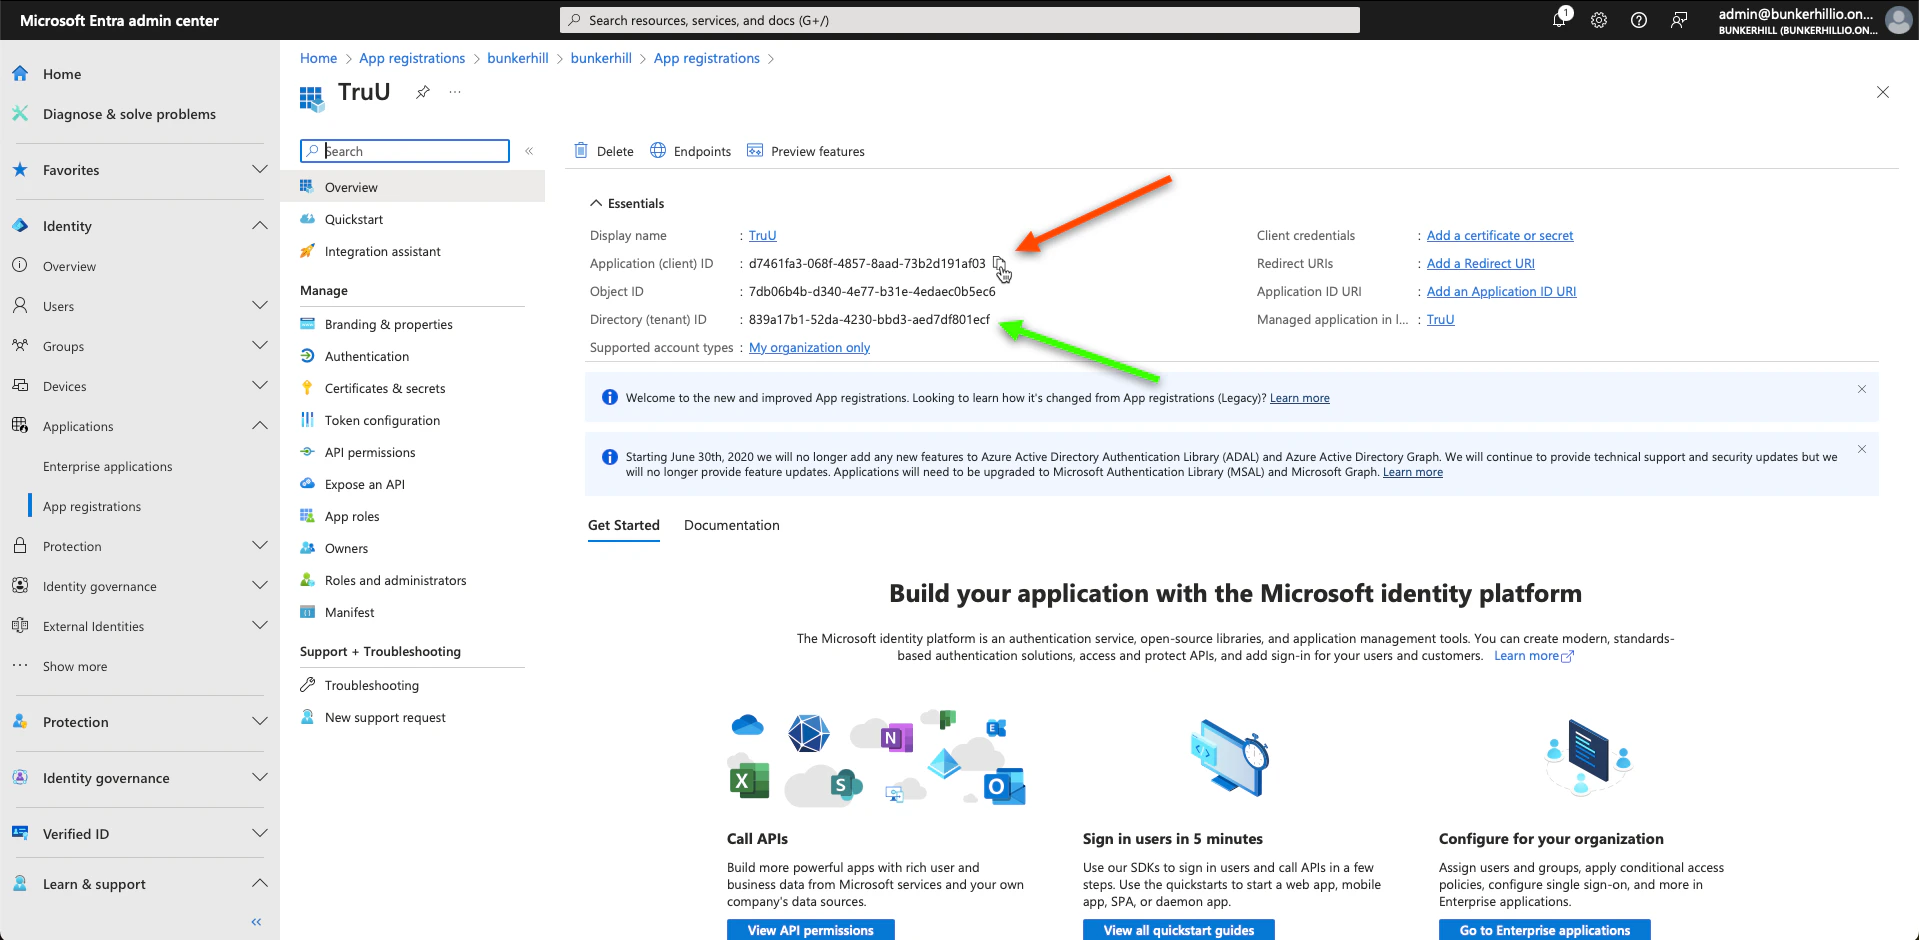The image size is (1919, 940).
Task: Open portal settings gear icon
Action: (1599, 20)
